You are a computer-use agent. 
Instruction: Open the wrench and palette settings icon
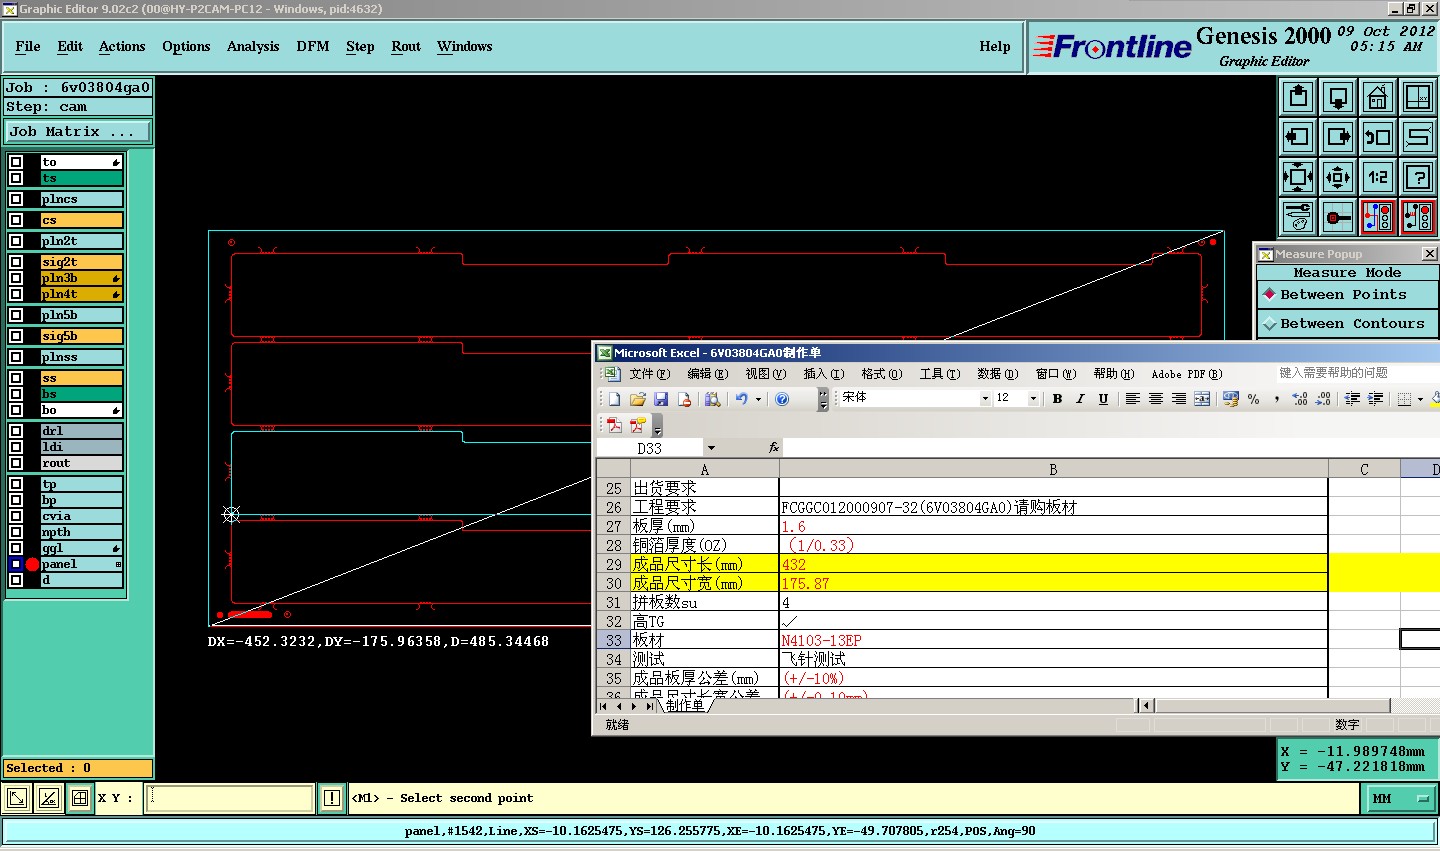(1298, 217)
